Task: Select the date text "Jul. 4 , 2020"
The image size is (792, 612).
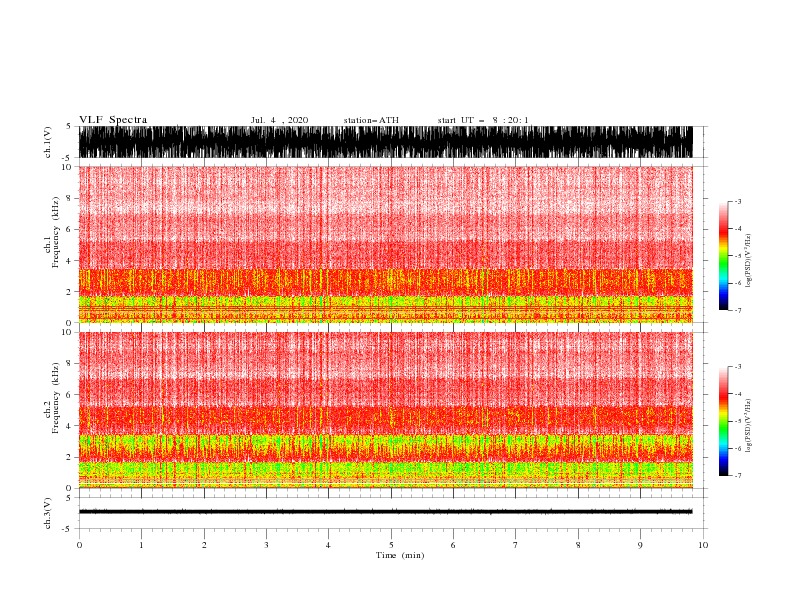Action: [279, 120]
